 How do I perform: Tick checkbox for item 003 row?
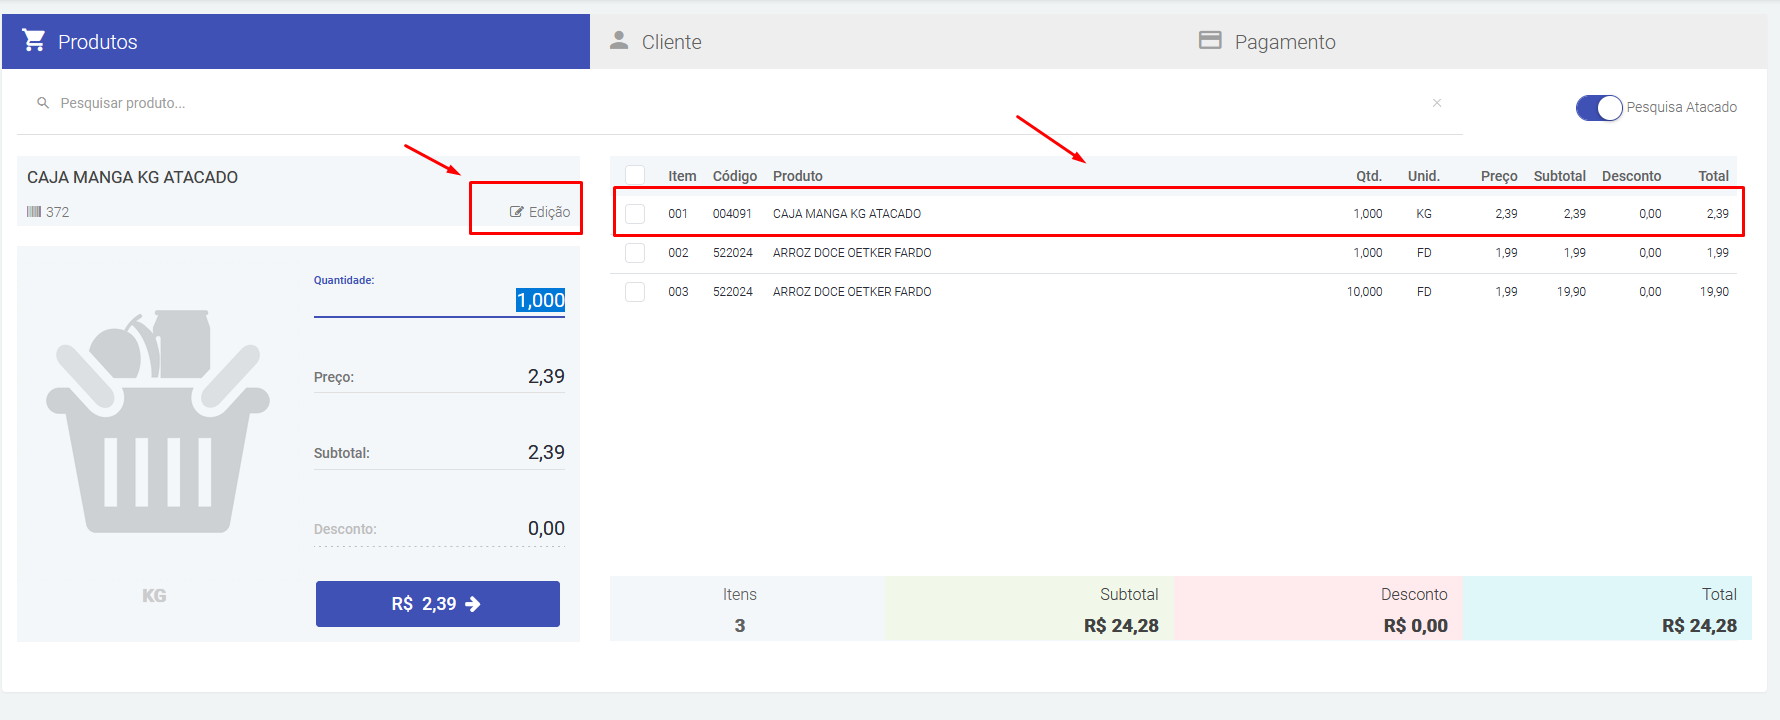click(x=635, y=292)
